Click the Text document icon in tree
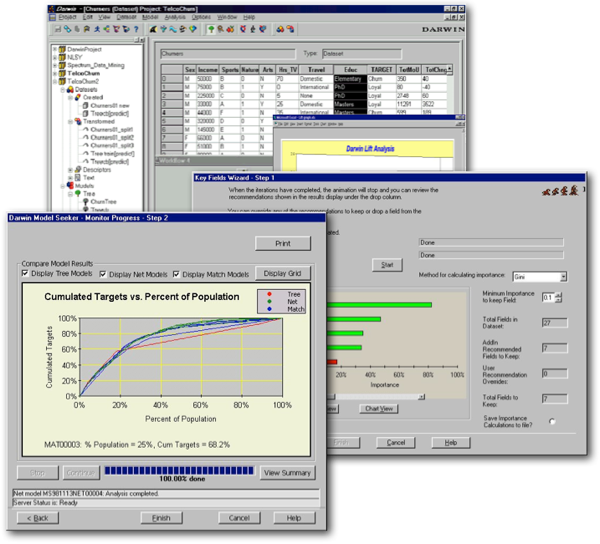600x544 pixels. (x=78, y=178)
